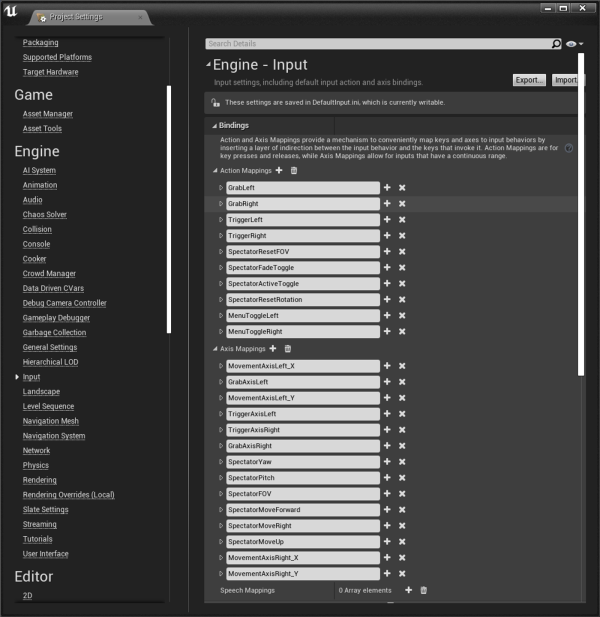The width and height of the screenshot is (600, 617).
Task: Click the Search Details input field
Action: click(378, 44)
